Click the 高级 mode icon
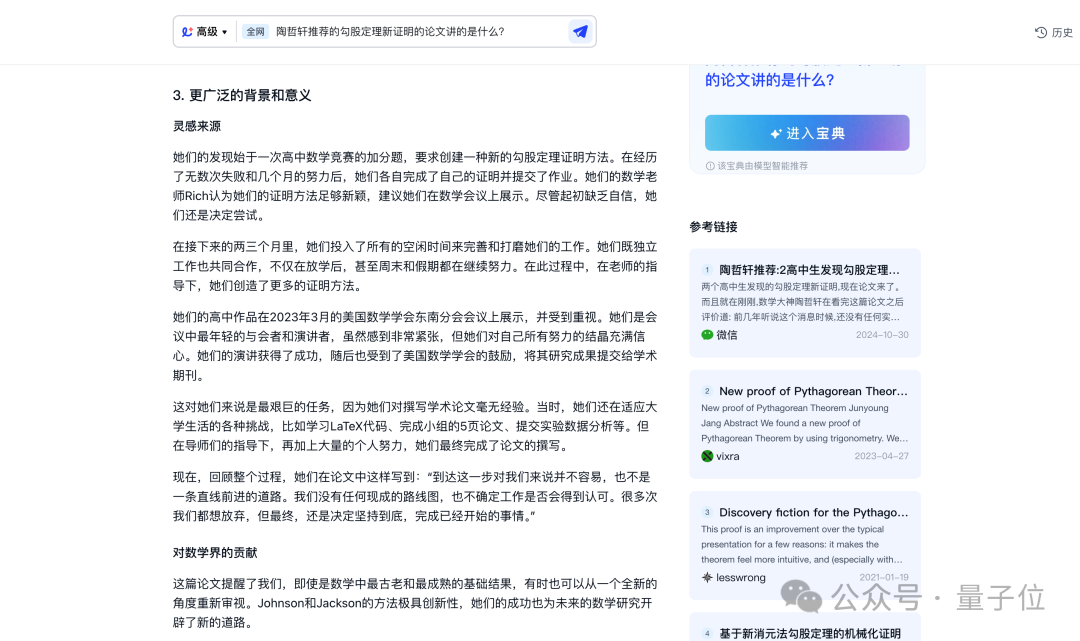 [187, 32]
